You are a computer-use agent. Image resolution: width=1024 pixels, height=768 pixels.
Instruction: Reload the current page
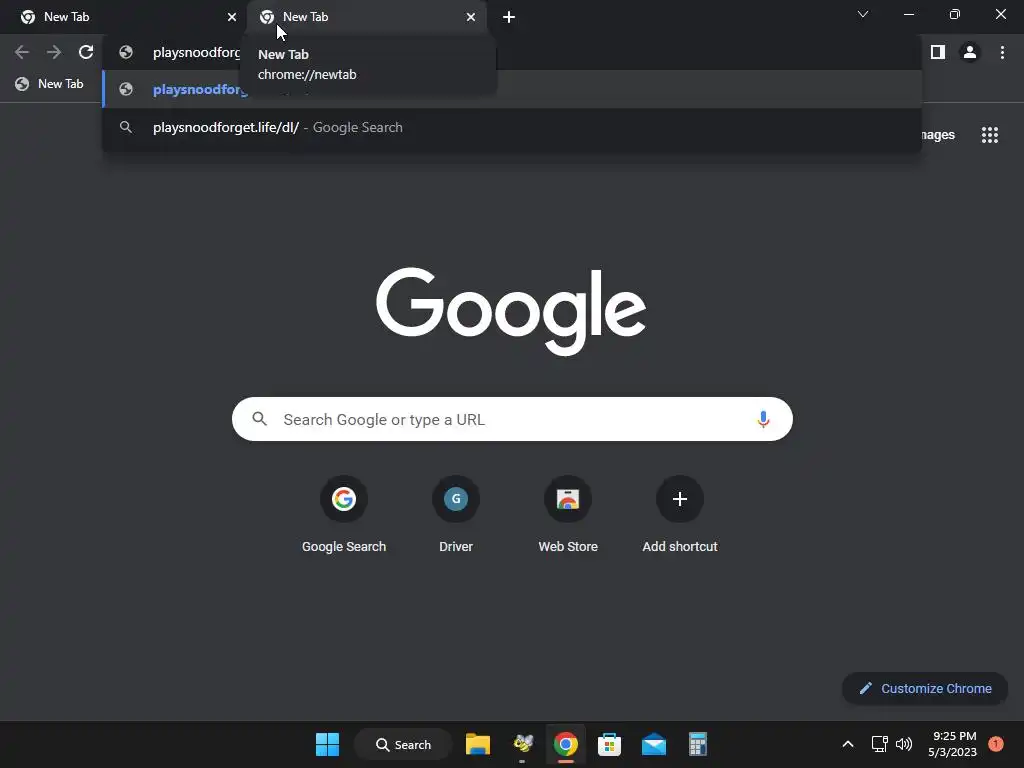tap(86, 52)
